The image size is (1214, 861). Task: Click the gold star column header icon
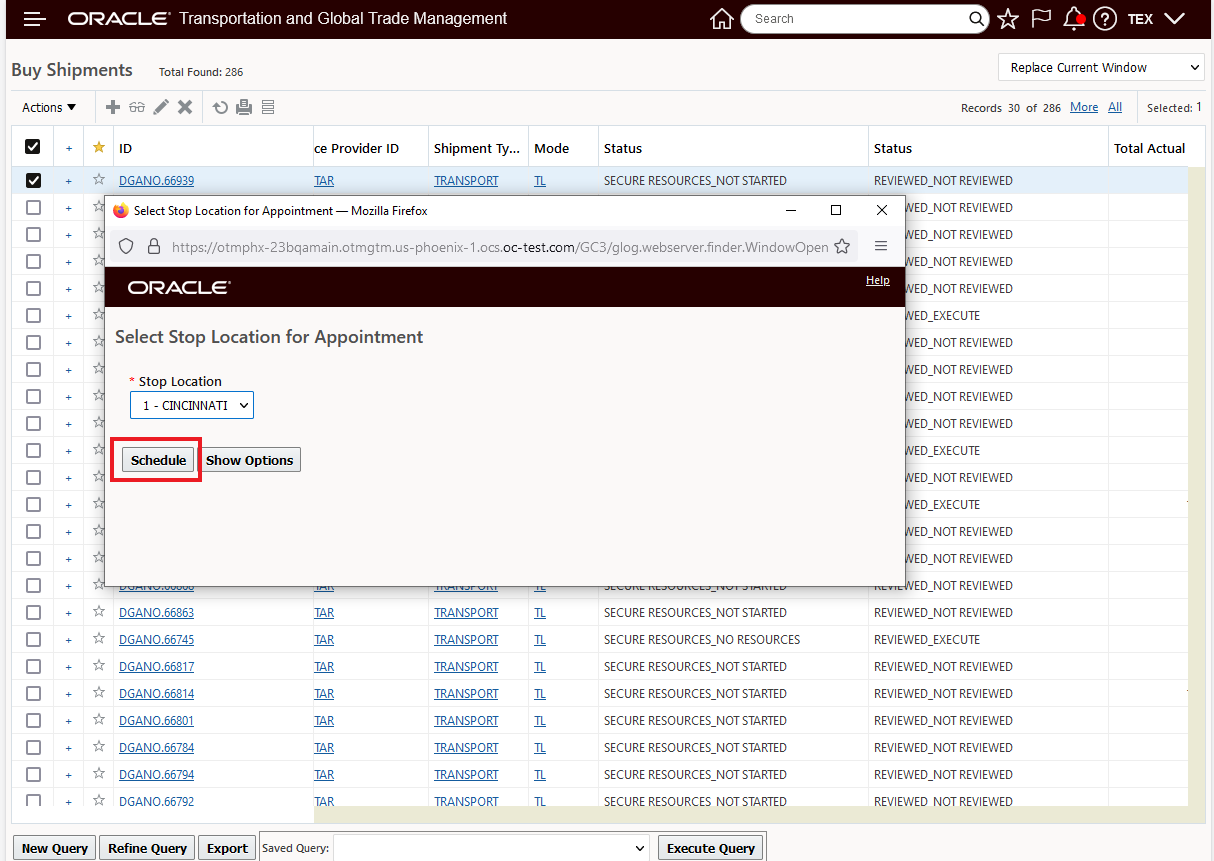point(98,147)
